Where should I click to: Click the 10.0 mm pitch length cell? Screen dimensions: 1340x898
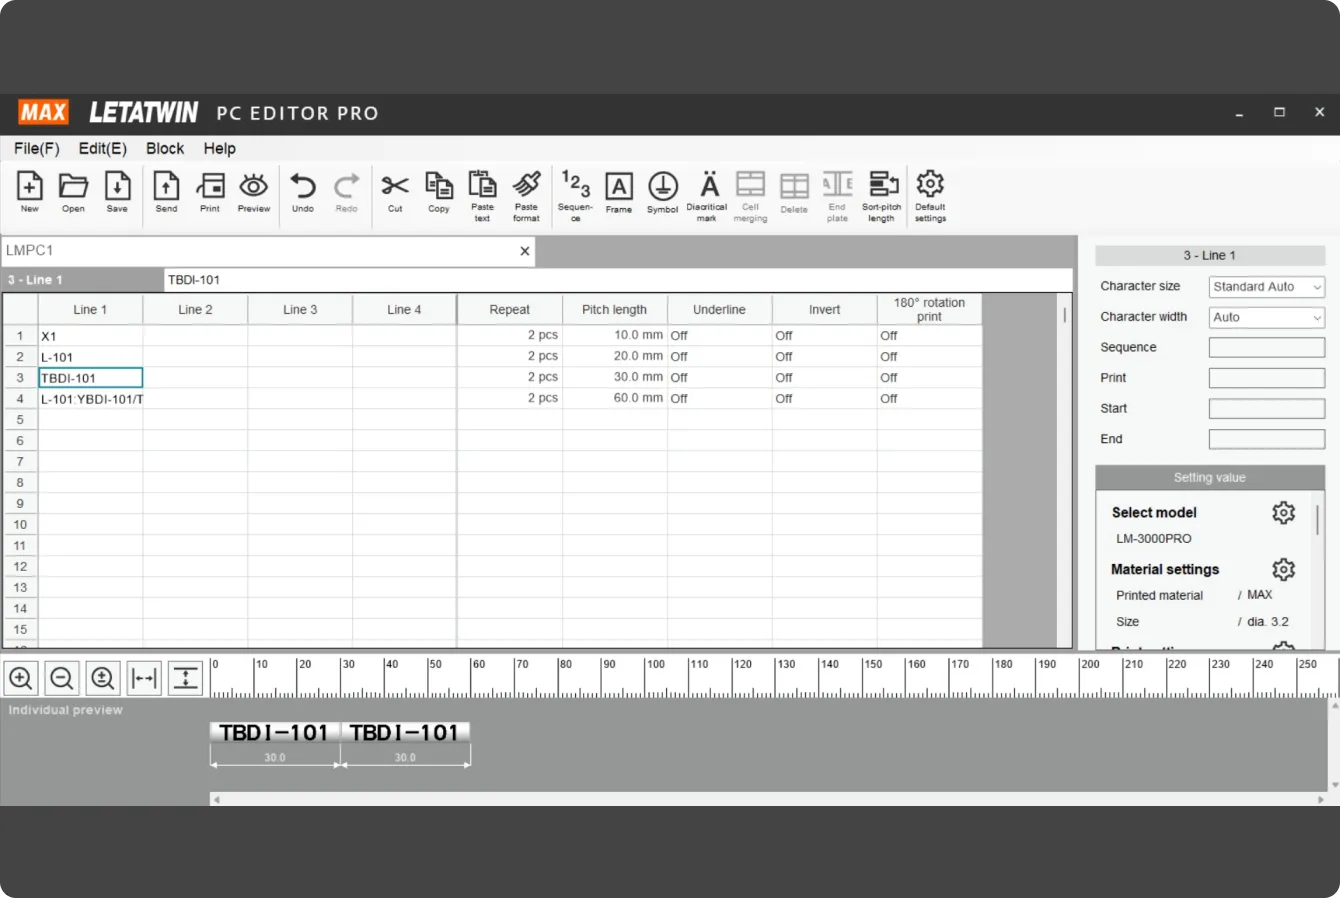pos(615,336)
